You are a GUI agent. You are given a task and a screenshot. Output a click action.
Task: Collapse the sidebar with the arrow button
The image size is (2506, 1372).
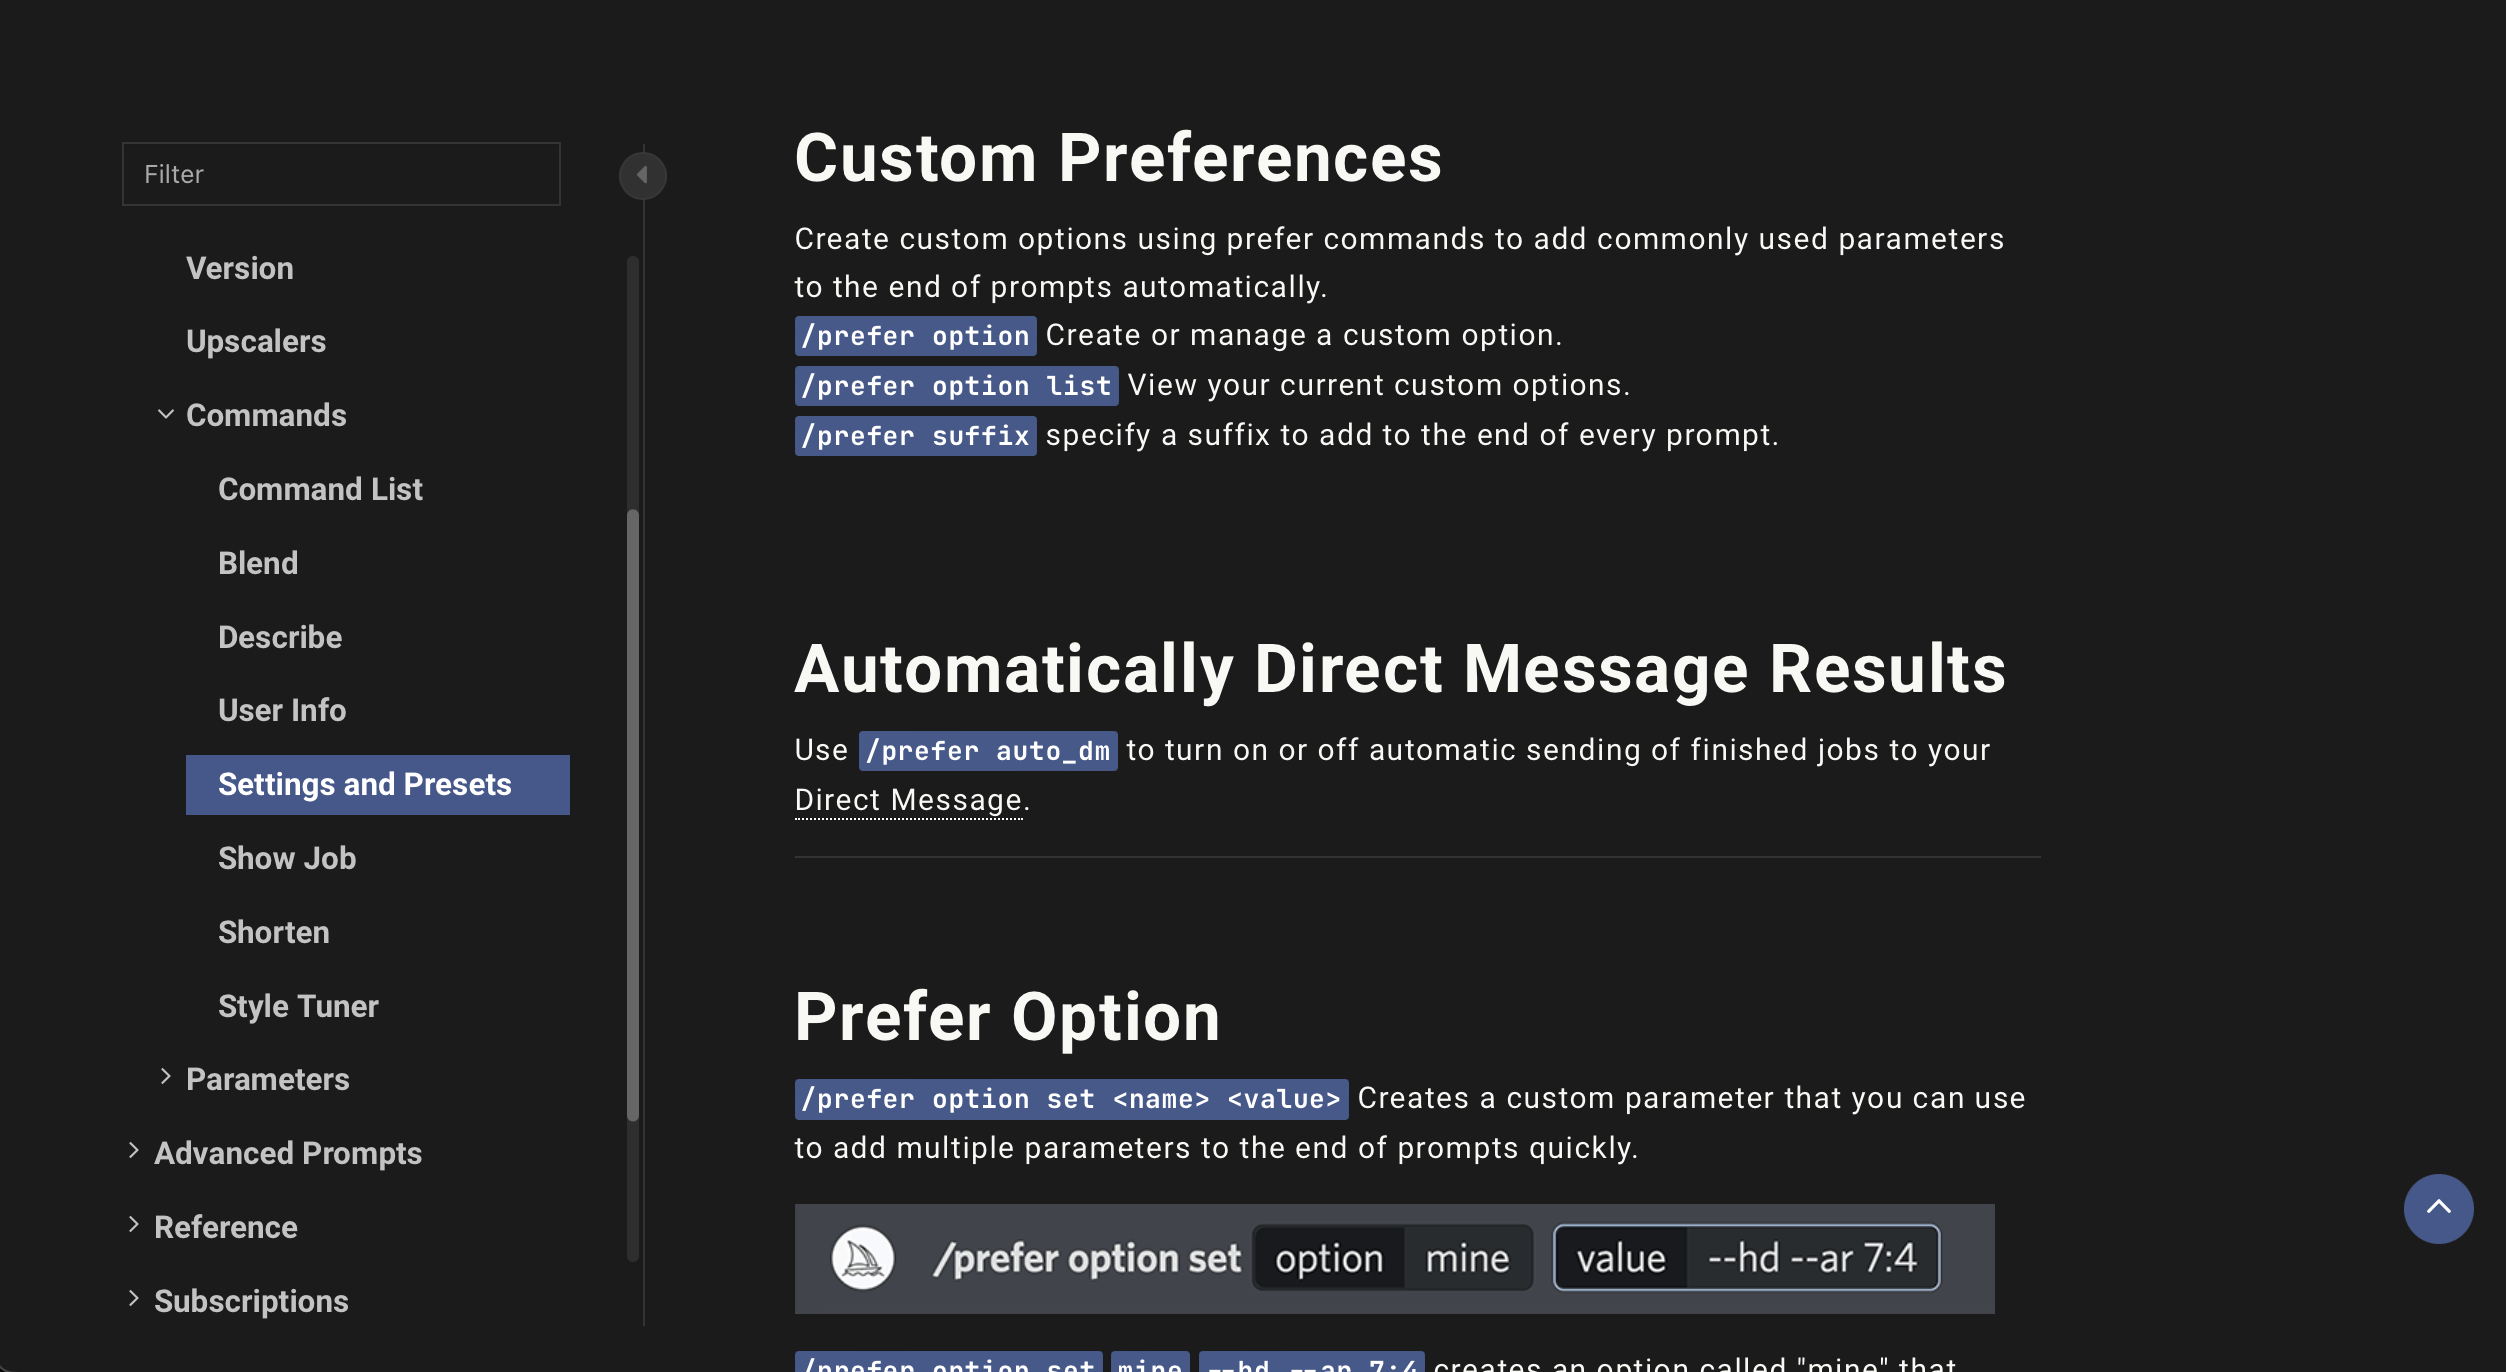click(x=642, y=175)
